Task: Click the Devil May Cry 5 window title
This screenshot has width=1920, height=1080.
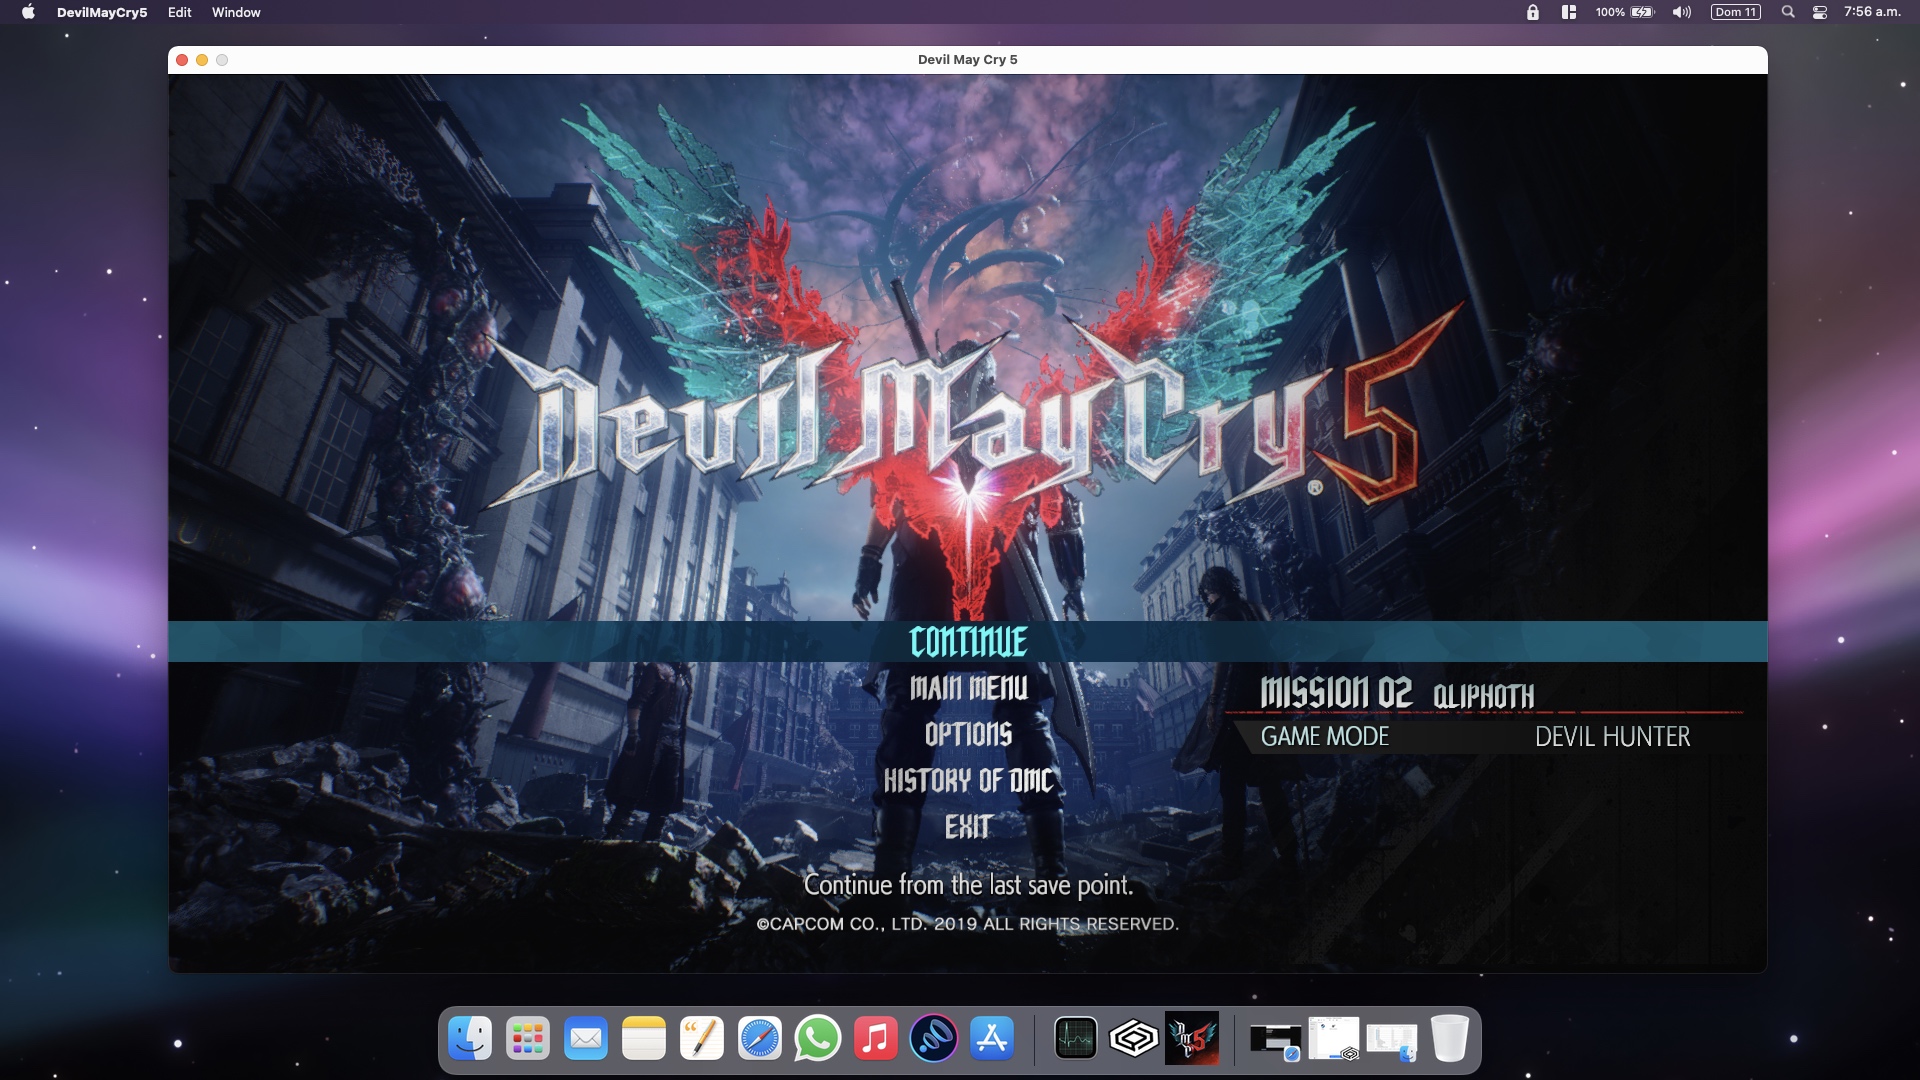Action: [968, 60]
